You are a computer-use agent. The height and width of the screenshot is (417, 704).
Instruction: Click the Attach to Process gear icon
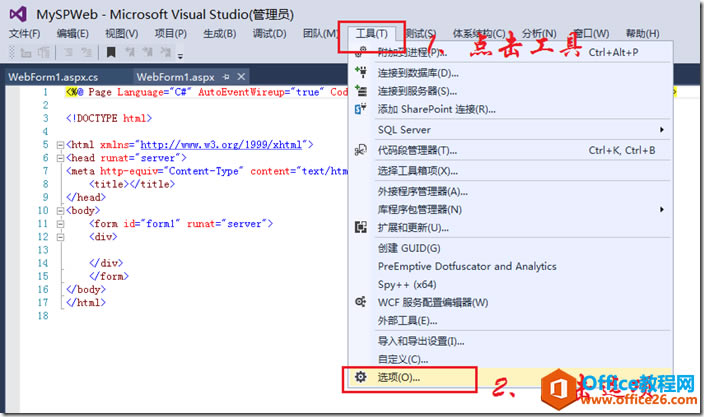(361, 52)
